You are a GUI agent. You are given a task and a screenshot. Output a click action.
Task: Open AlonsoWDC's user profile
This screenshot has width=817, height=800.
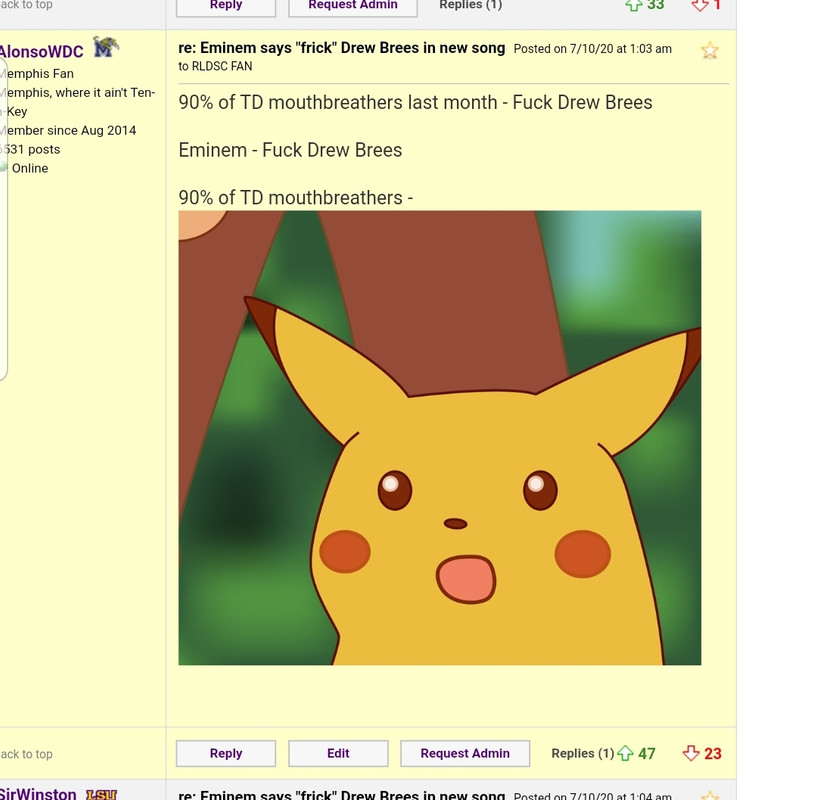pos(41,52)
